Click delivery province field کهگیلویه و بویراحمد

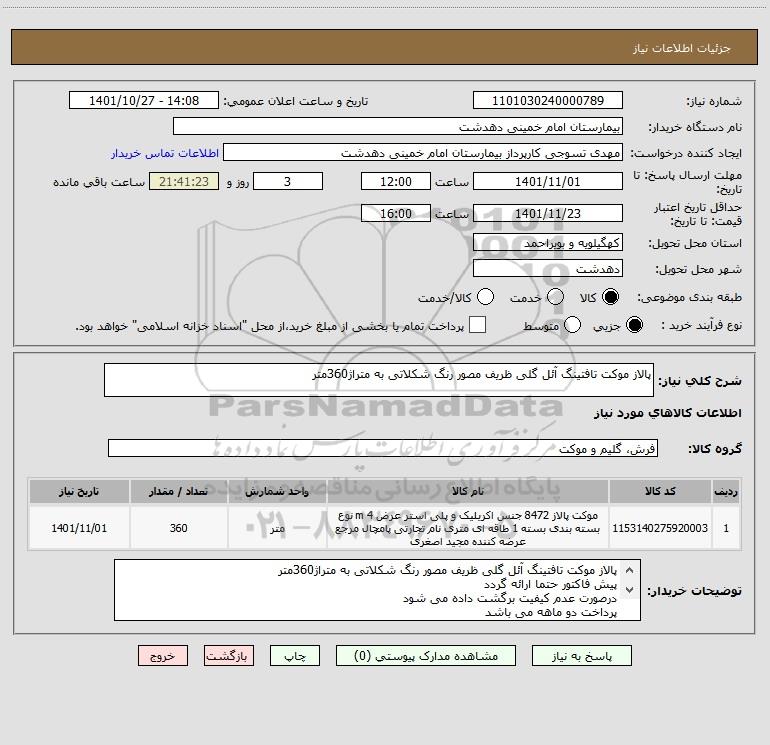click(x=548, y=243)
